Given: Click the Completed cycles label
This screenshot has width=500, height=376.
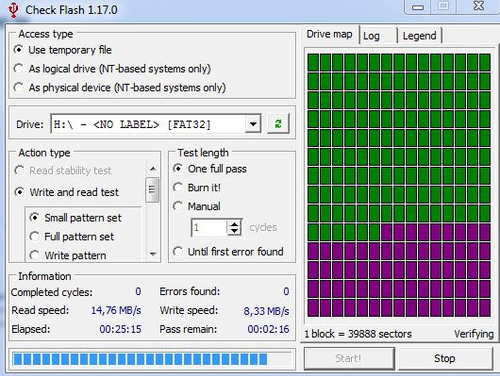Looking at the screenshot, I should (52, 292).
